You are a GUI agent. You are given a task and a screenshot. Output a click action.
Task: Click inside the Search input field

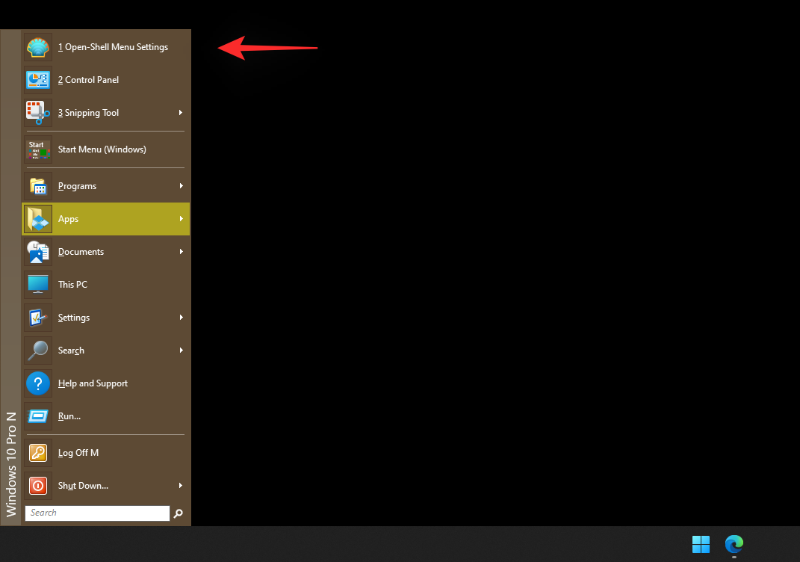click(x=97, y=513)
